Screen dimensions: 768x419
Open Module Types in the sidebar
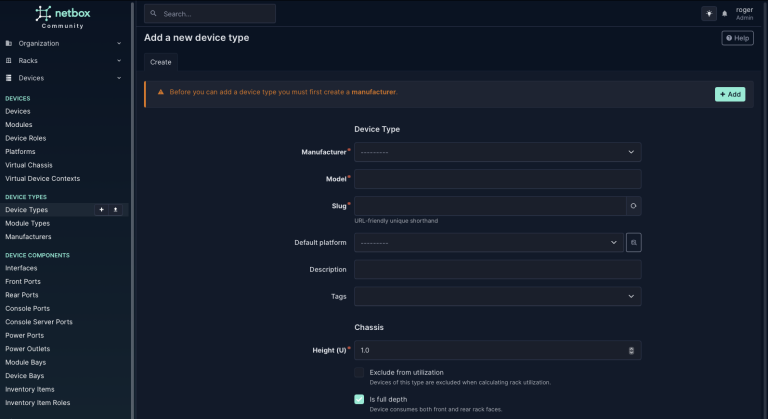pyautogui.click(x=27, y=223)
